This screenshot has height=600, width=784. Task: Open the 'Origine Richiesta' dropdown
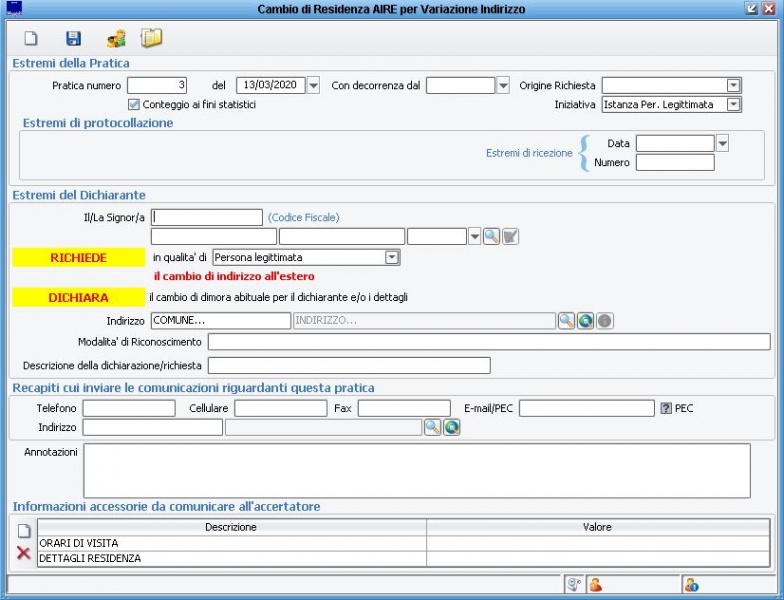click(x=733, y=86)
